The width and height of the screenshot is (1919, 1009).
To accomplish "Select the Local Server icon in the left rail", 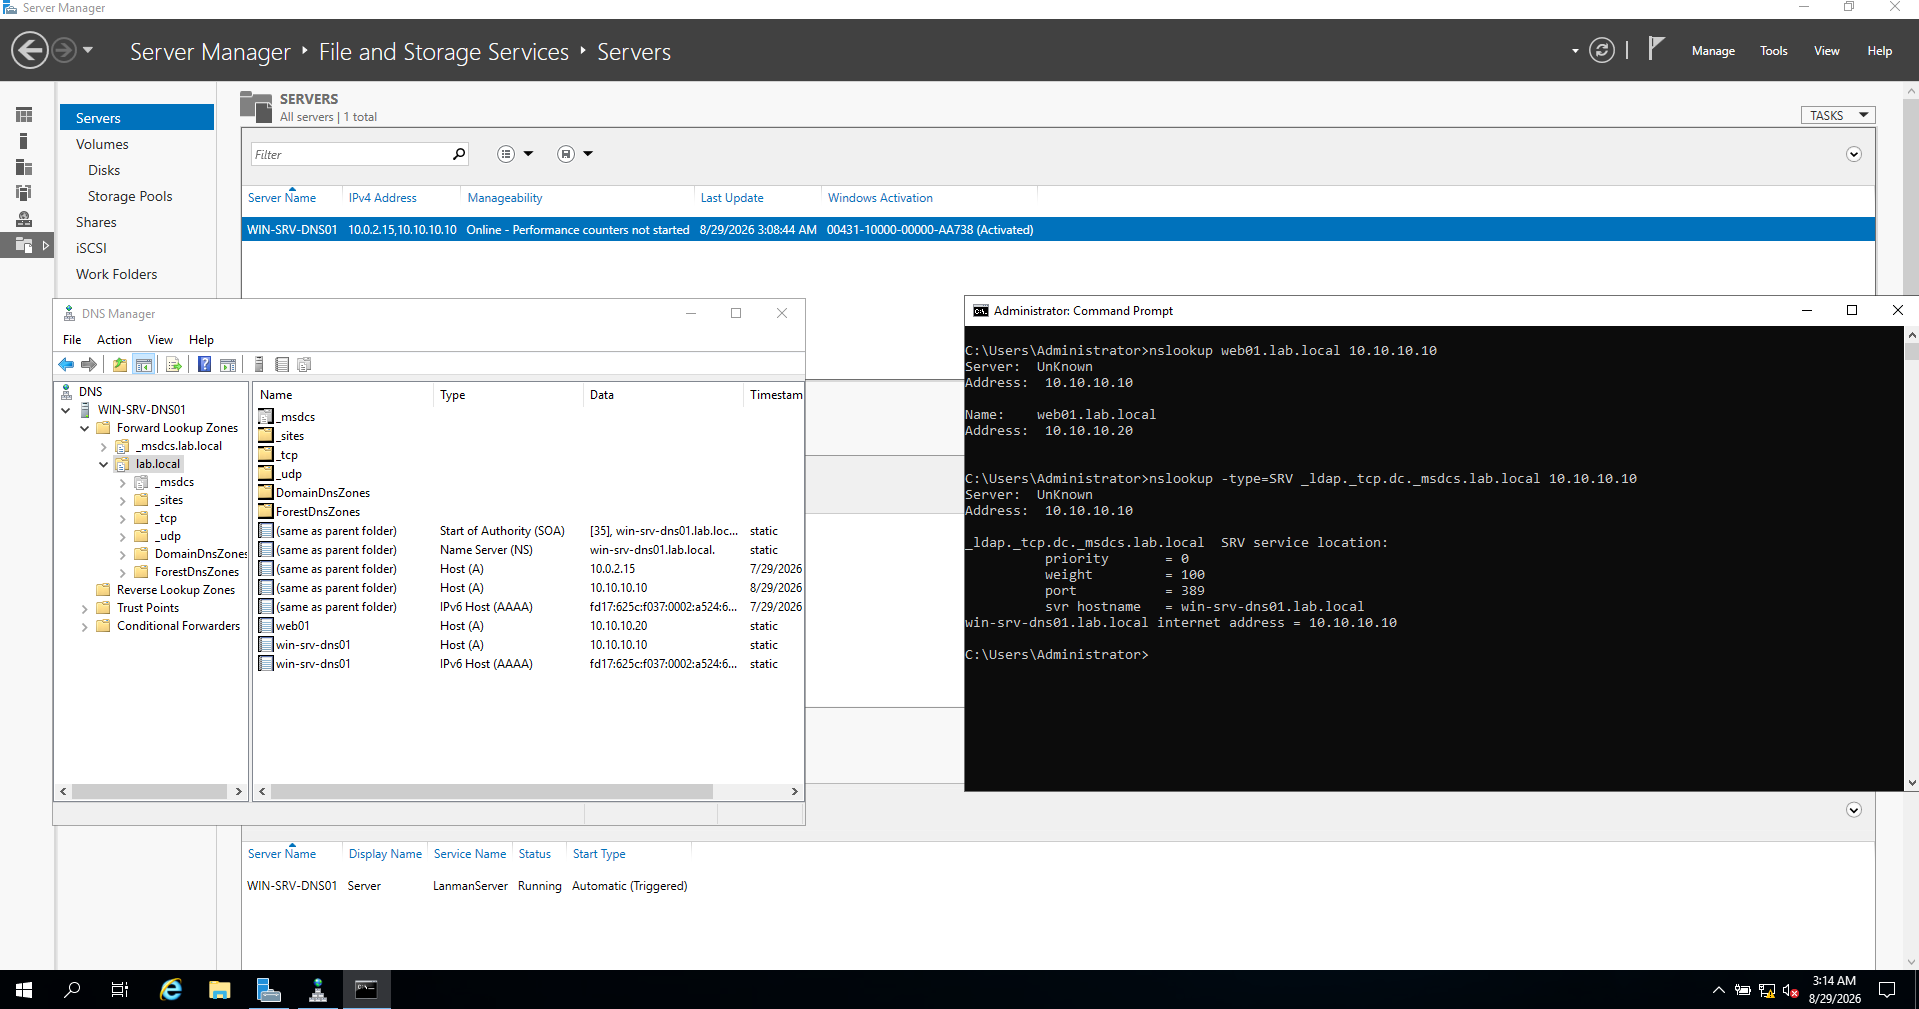I will coord(24,141).
